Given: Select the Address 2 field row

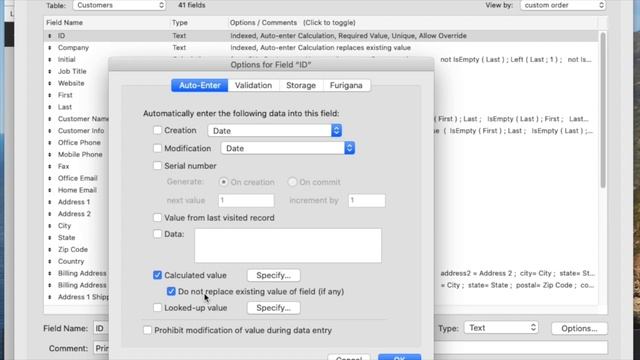Looking at the screenshot, I should point(76,213).
